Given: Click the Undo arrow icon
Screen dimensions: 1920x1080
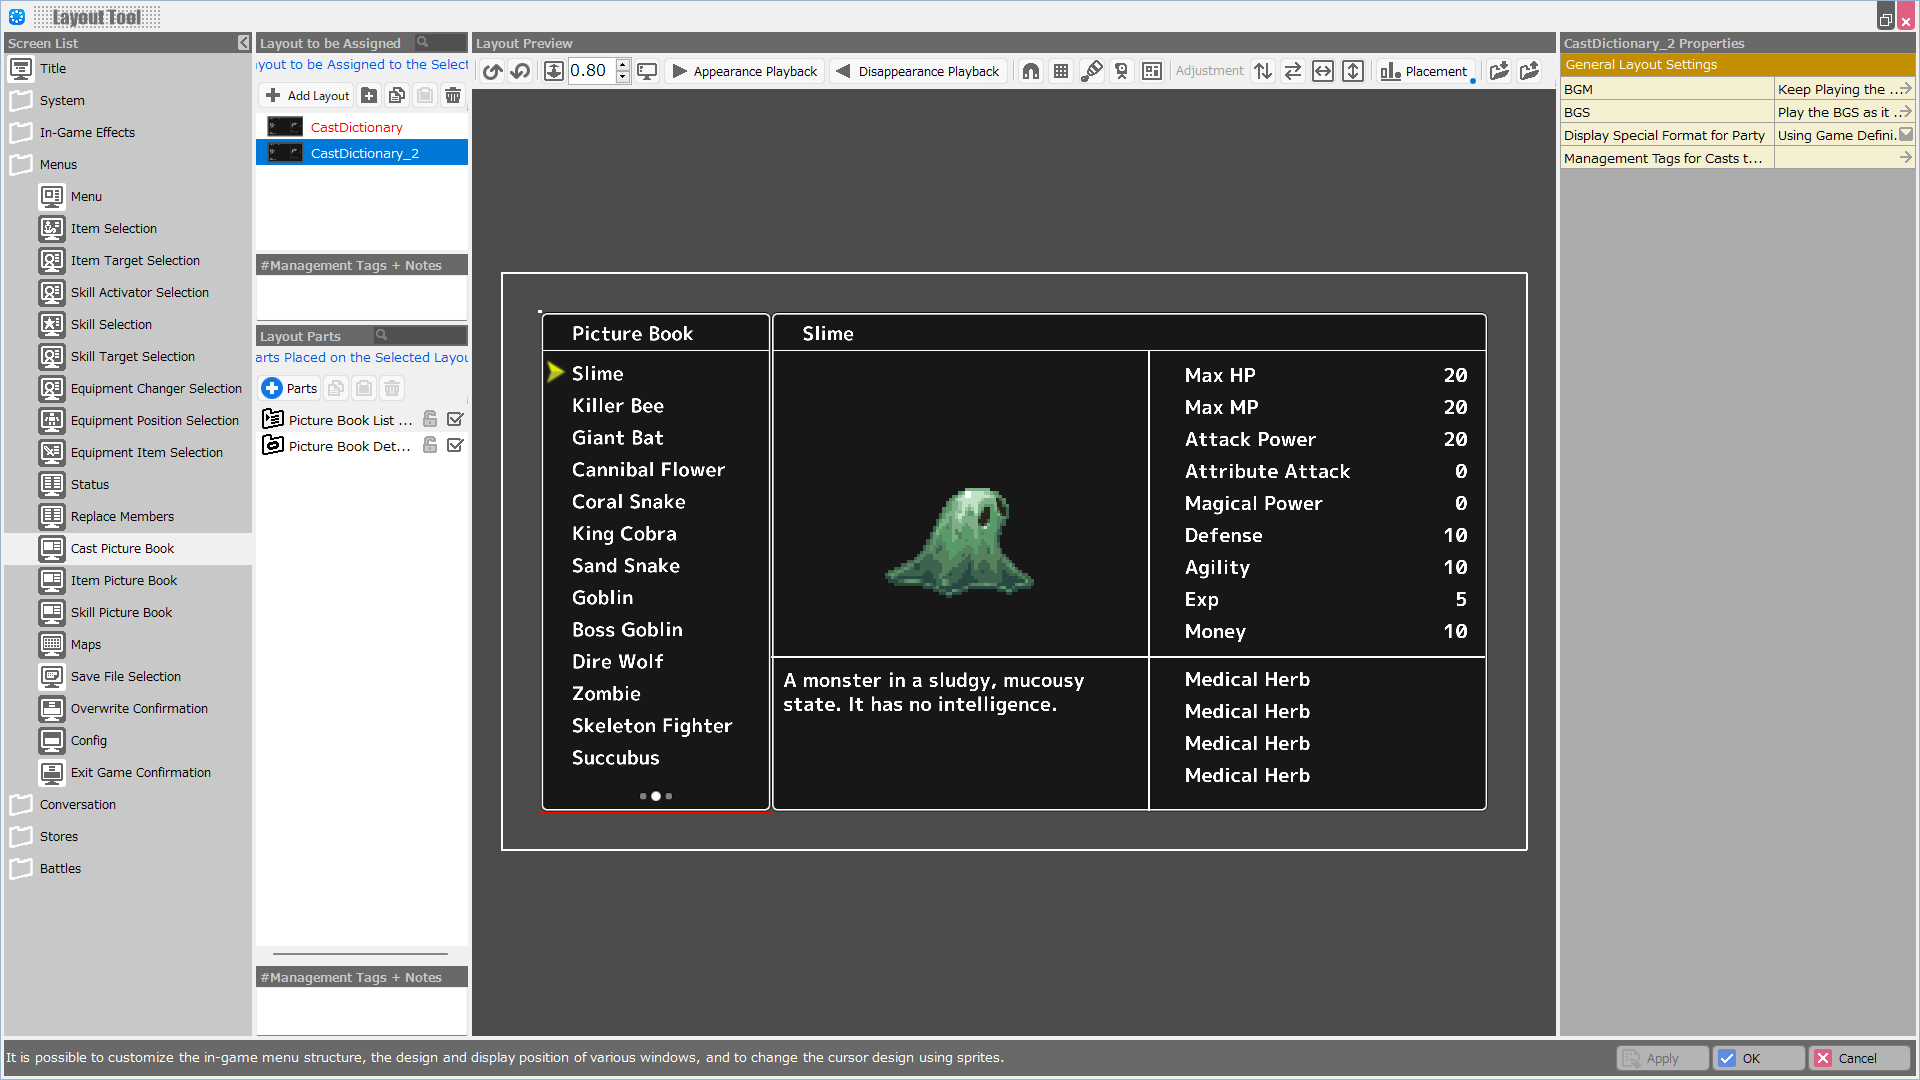Looking at the screenshot, I should click(x=492, y=71).
